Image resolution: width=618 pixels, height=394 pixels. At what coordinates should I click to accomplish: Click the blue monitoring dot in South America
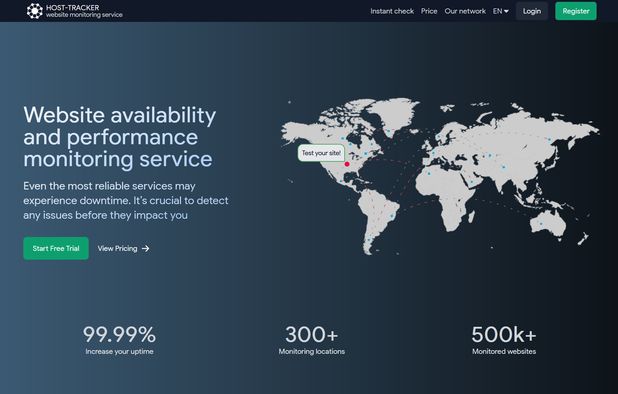(x=391, y=216)
